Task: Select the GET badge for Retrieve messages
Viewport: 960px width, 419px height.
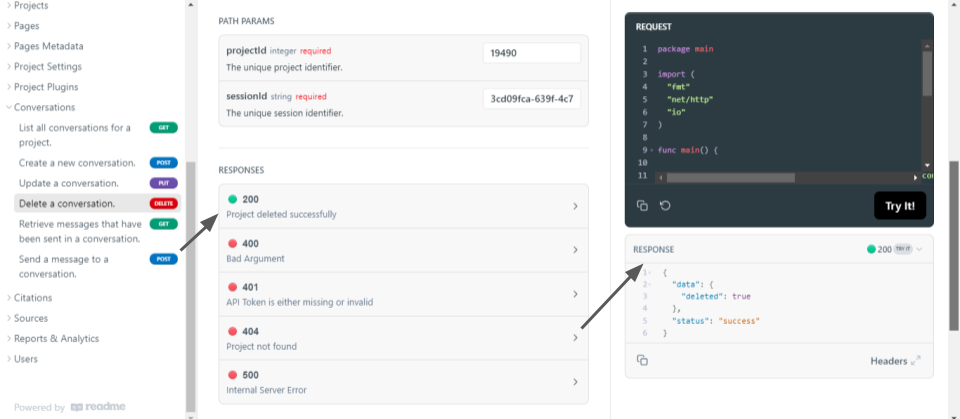Action: click(x=163, y=224)
